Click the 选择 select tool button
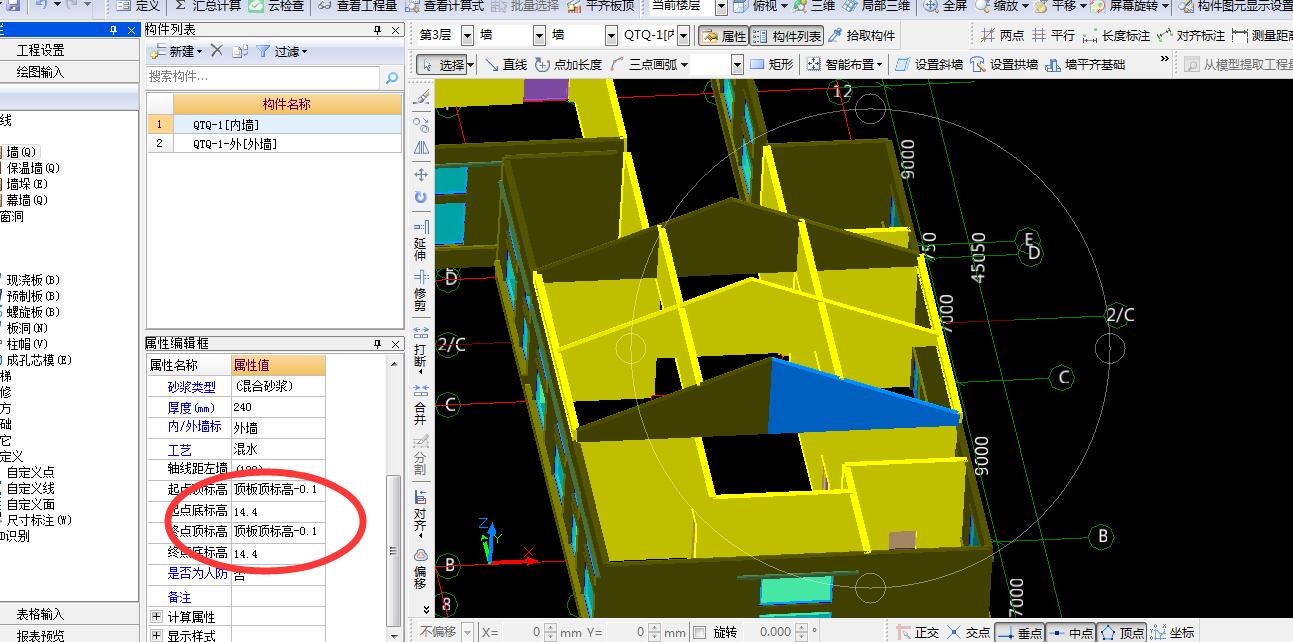 tap(443, 65)
